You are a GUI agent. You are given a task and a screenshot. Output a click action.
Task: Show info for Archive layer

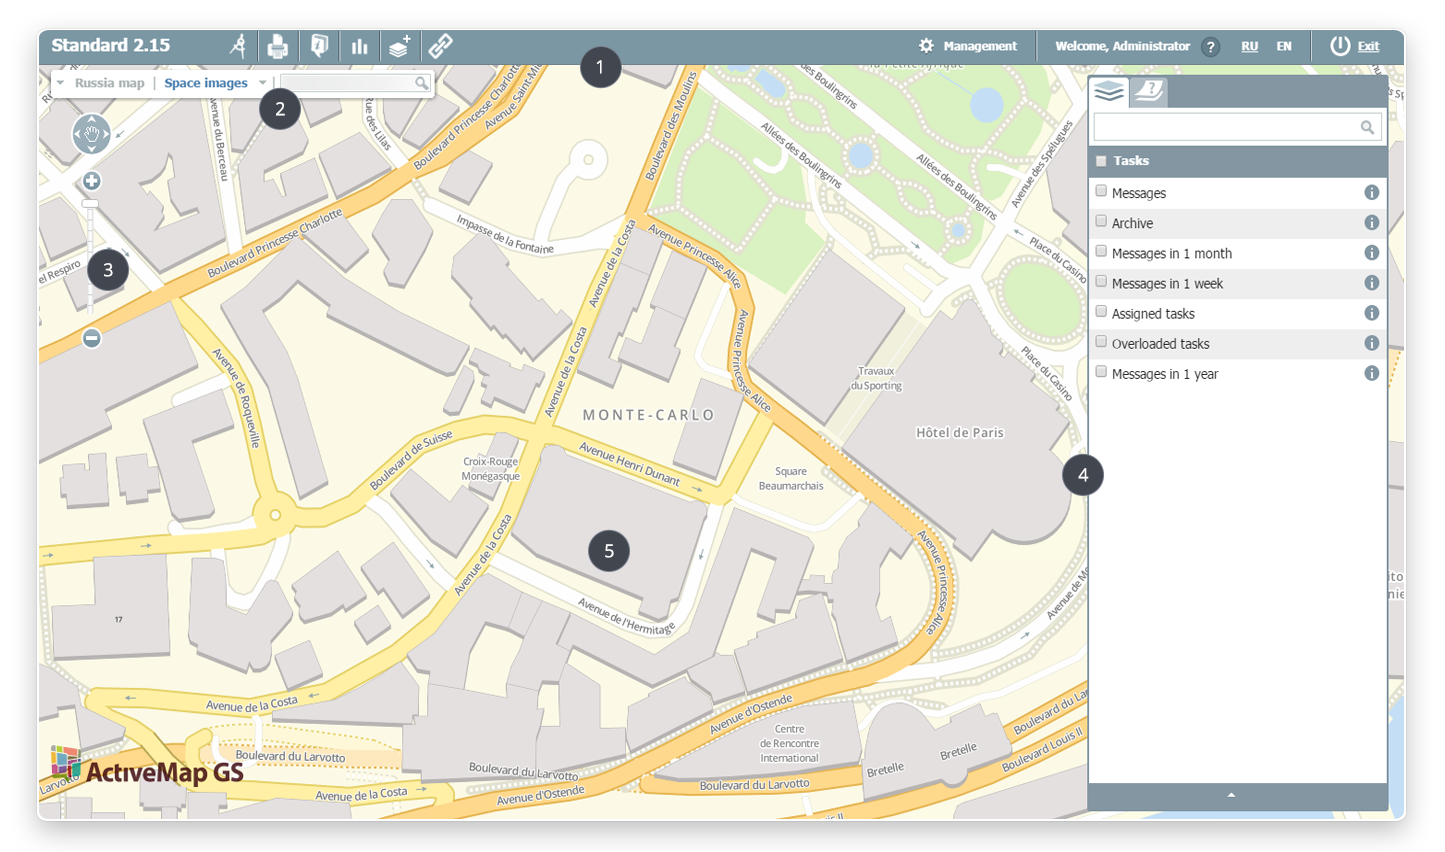[x=1371, y=223]
